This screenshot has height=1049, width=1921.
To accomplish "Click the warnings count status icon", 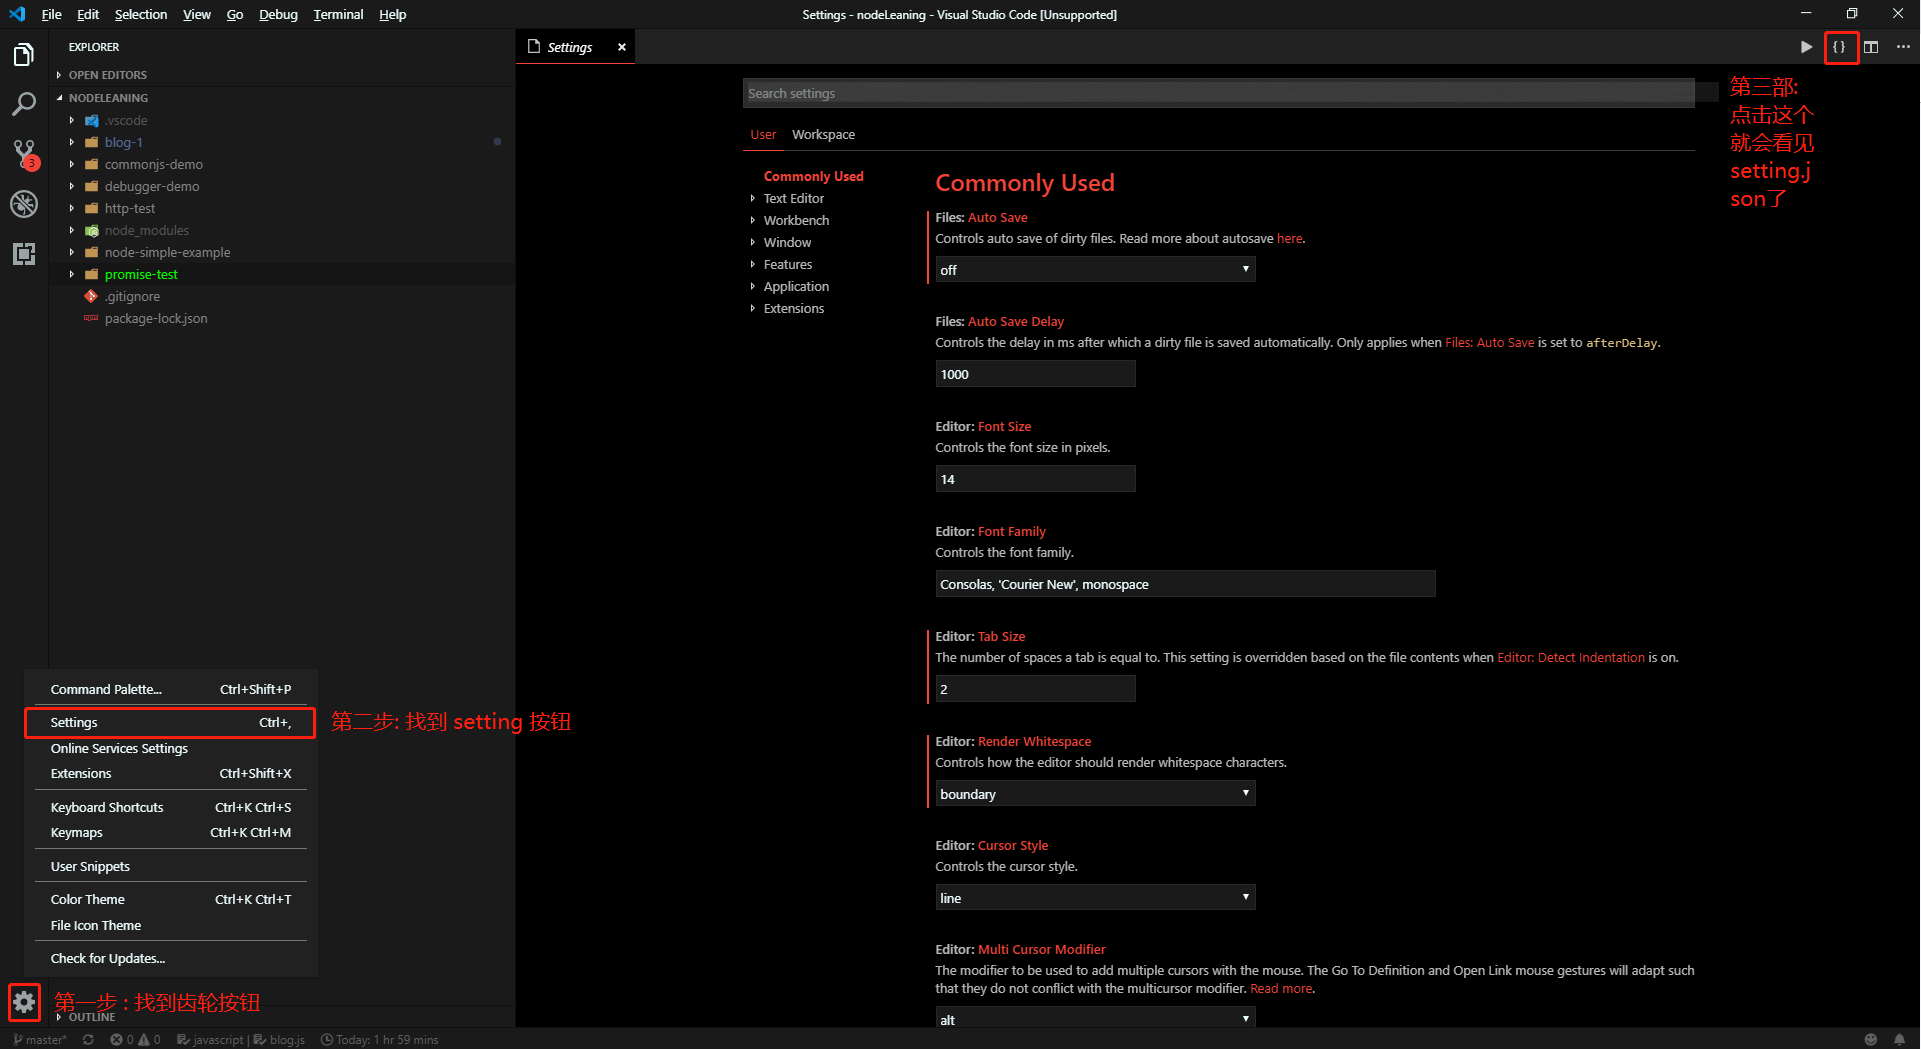I will coord(150,1040).
